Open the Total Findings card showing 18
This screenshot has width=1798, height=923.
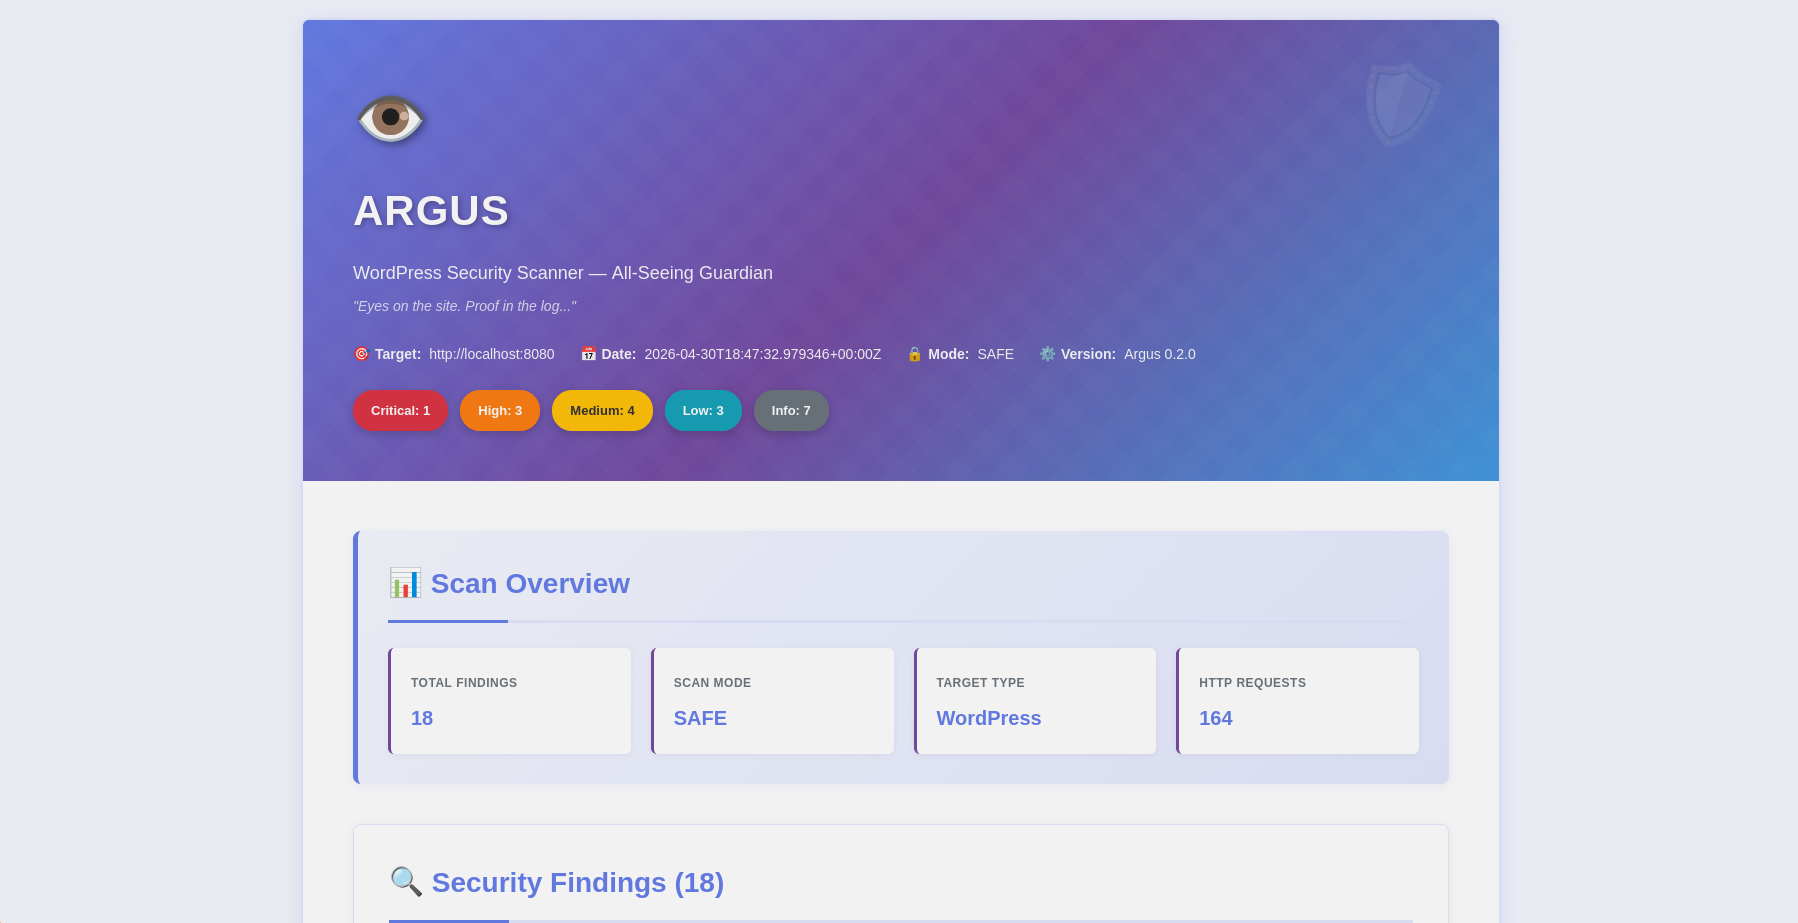(510, 701)
